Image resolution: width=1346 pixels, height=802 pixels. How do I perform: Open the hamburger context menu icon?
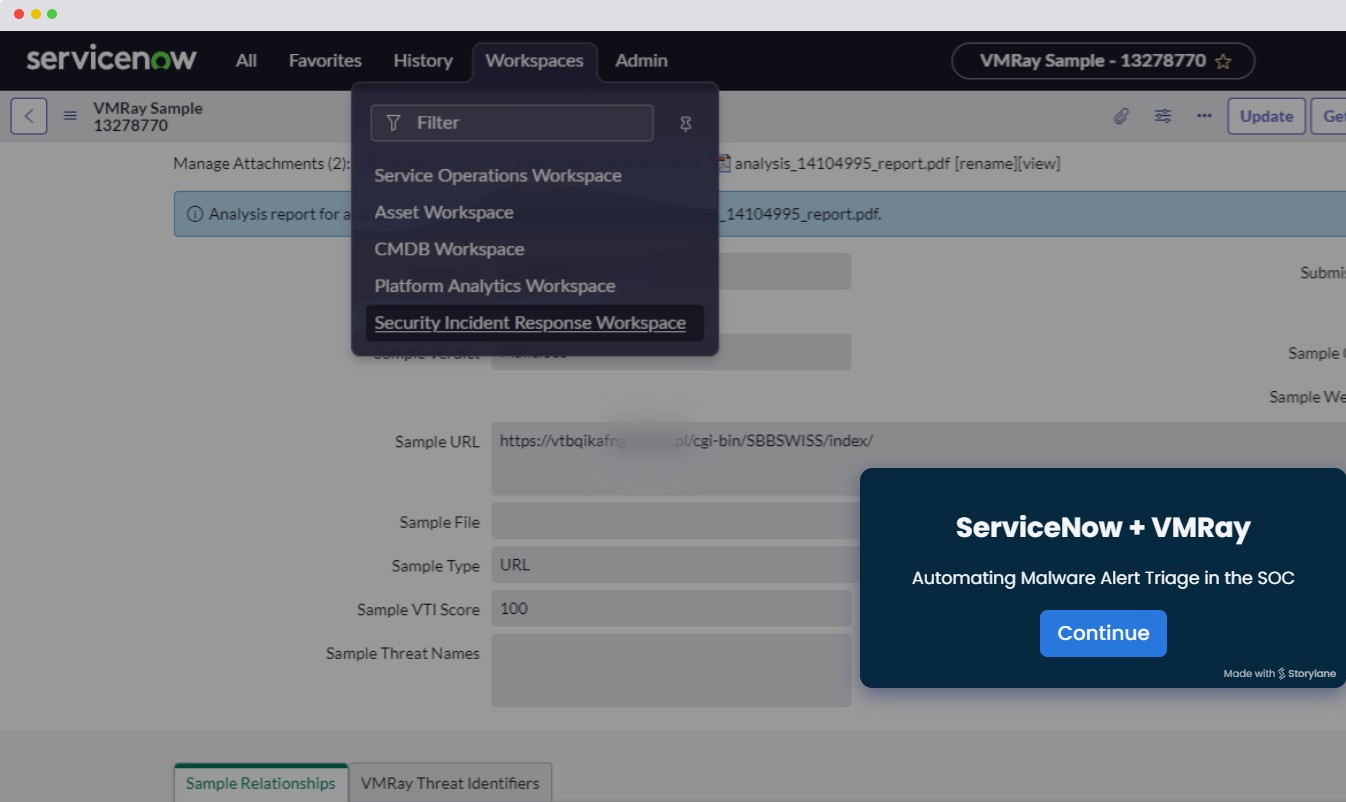(70, 116)
